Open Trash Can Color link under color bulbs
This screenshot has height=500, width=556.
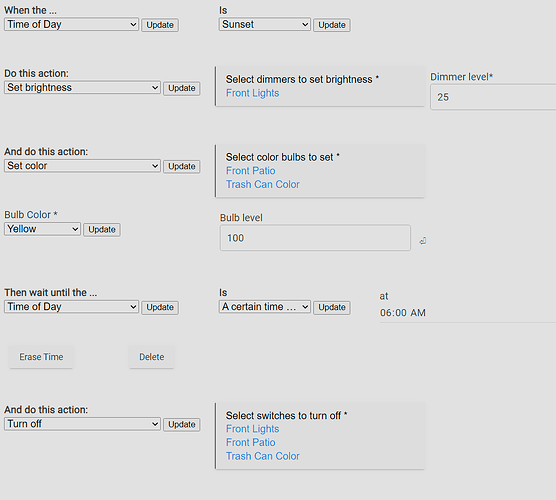[263, 184]
